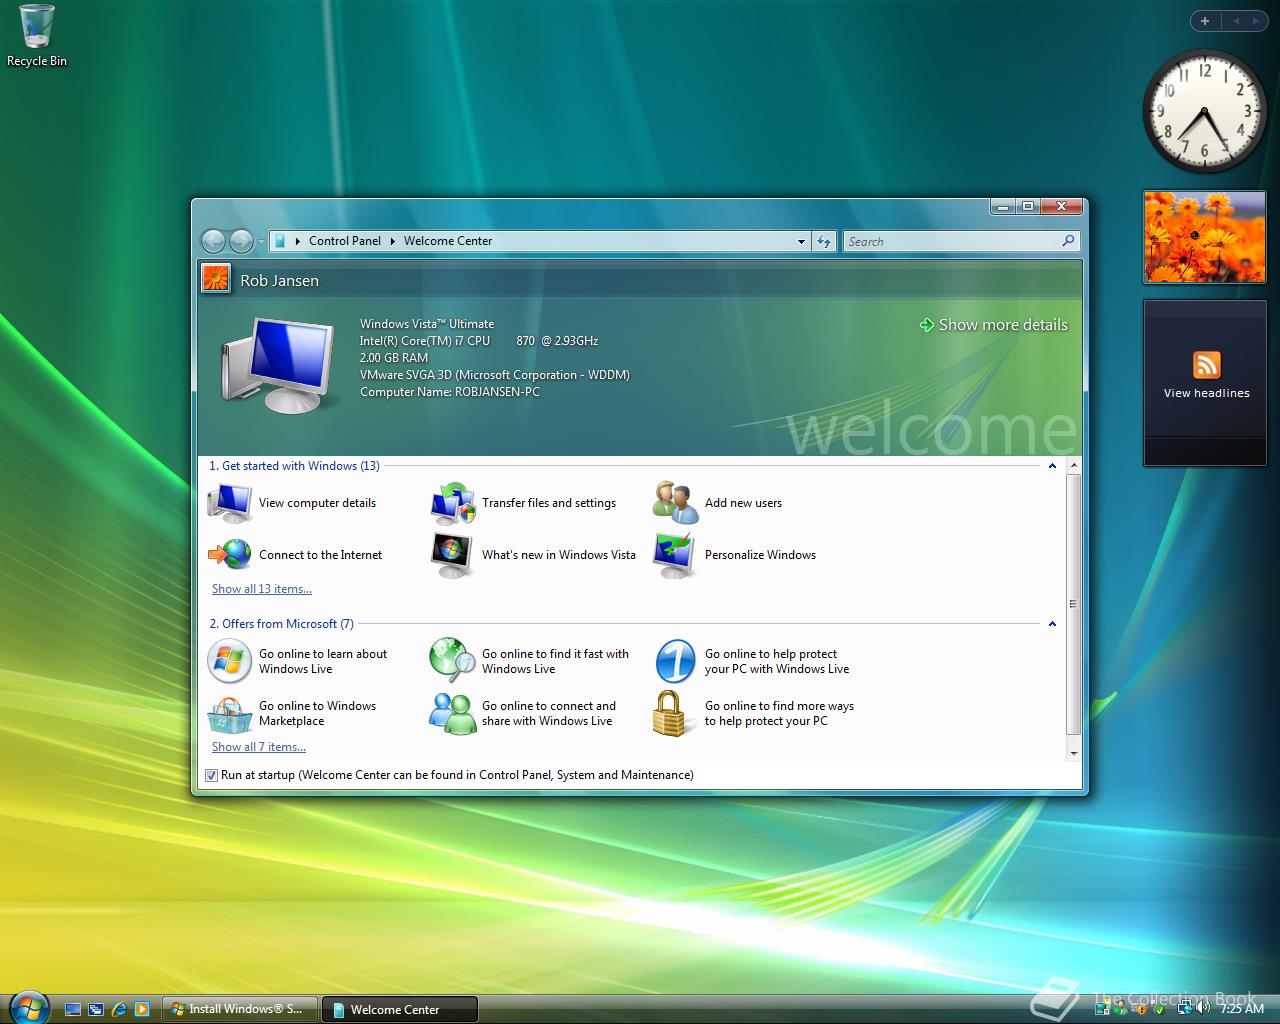Open What's new in Windows Vista icon
This screenshot has height=1024, width=1280.
[452, 555]
